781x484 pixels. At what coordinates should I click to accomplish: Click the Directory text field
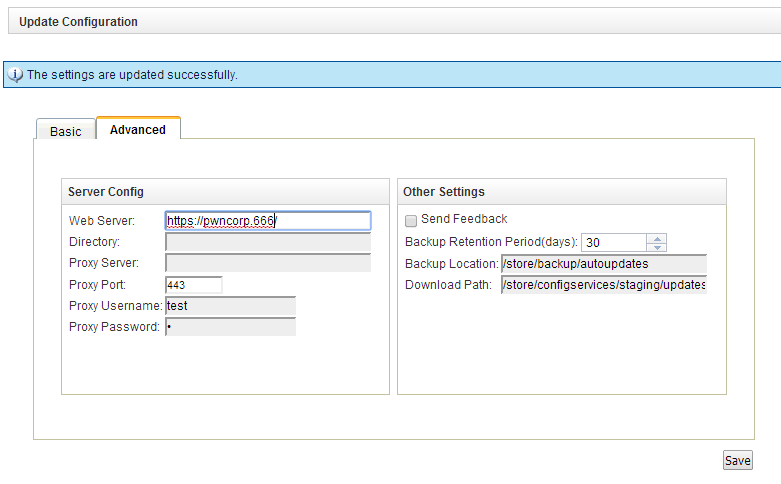point(268,242)
